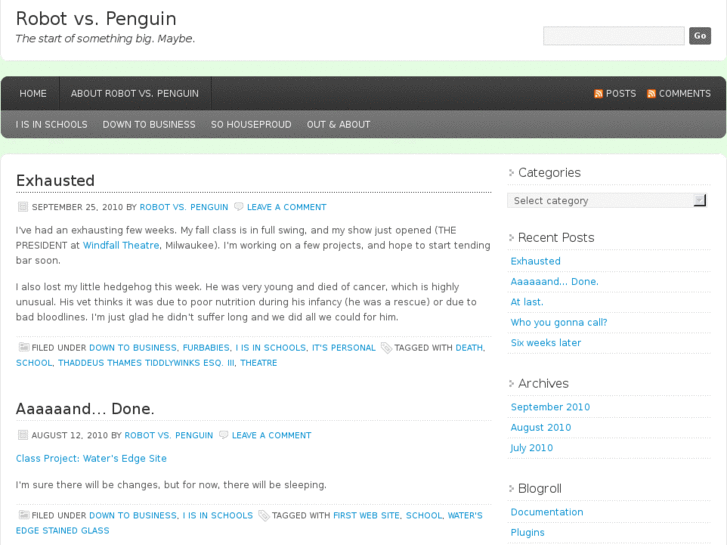This screenshot has width=727, height=545.
Task: Click the calendar icon beside September 25, 2010
Action: [x=23, y=207]
